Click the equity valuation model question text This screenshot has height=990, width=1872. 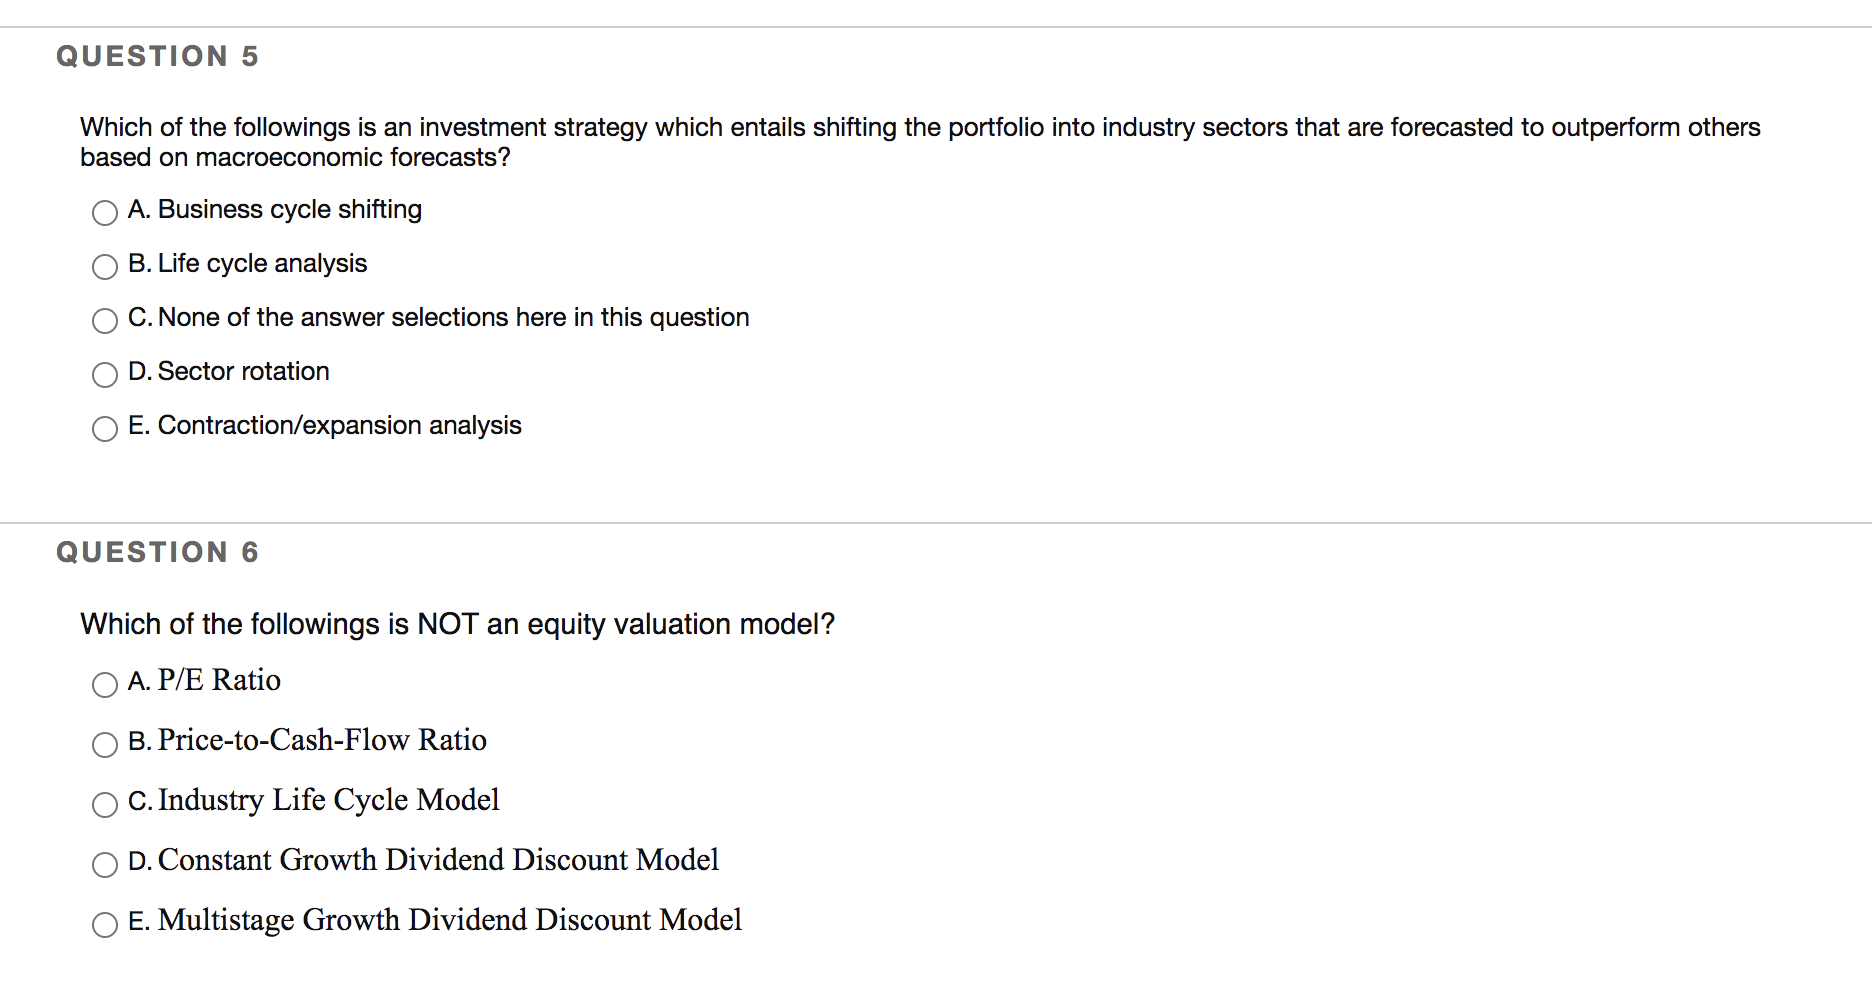pyautogui.click(x=457, y=624)
